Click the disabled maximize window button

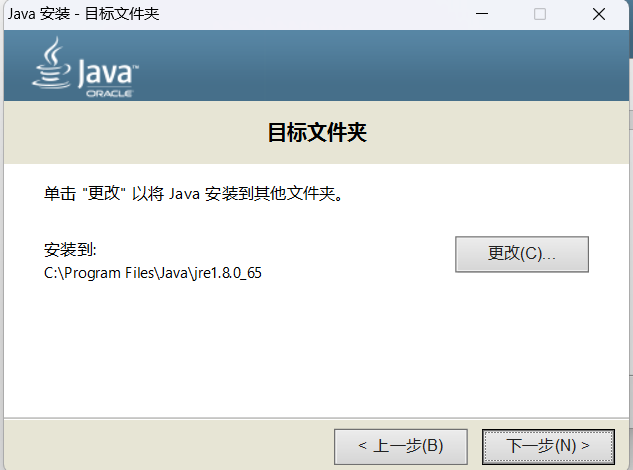pos(540,14)
